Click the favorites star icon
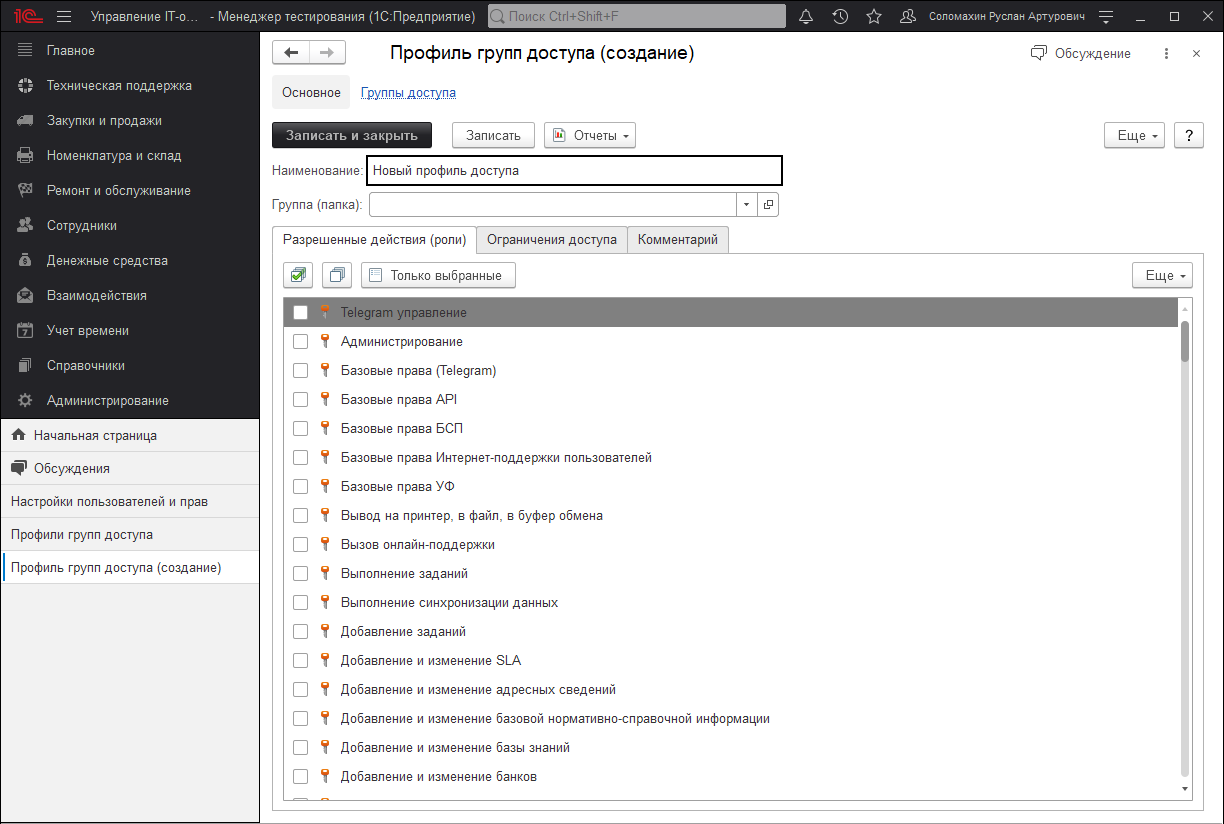Viewport: 1224px width, 824px height. tap(874, 17)
